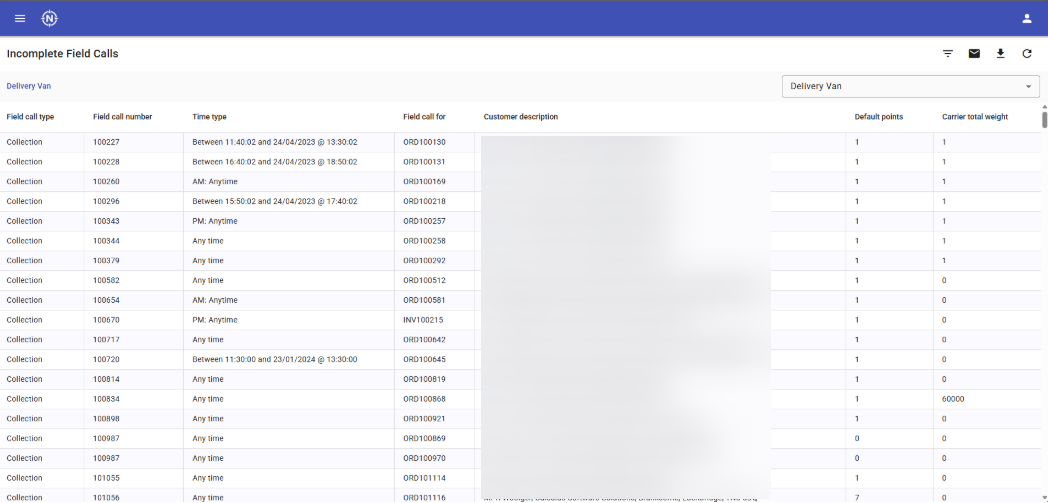Sort by Field call number column

point(122,117)
